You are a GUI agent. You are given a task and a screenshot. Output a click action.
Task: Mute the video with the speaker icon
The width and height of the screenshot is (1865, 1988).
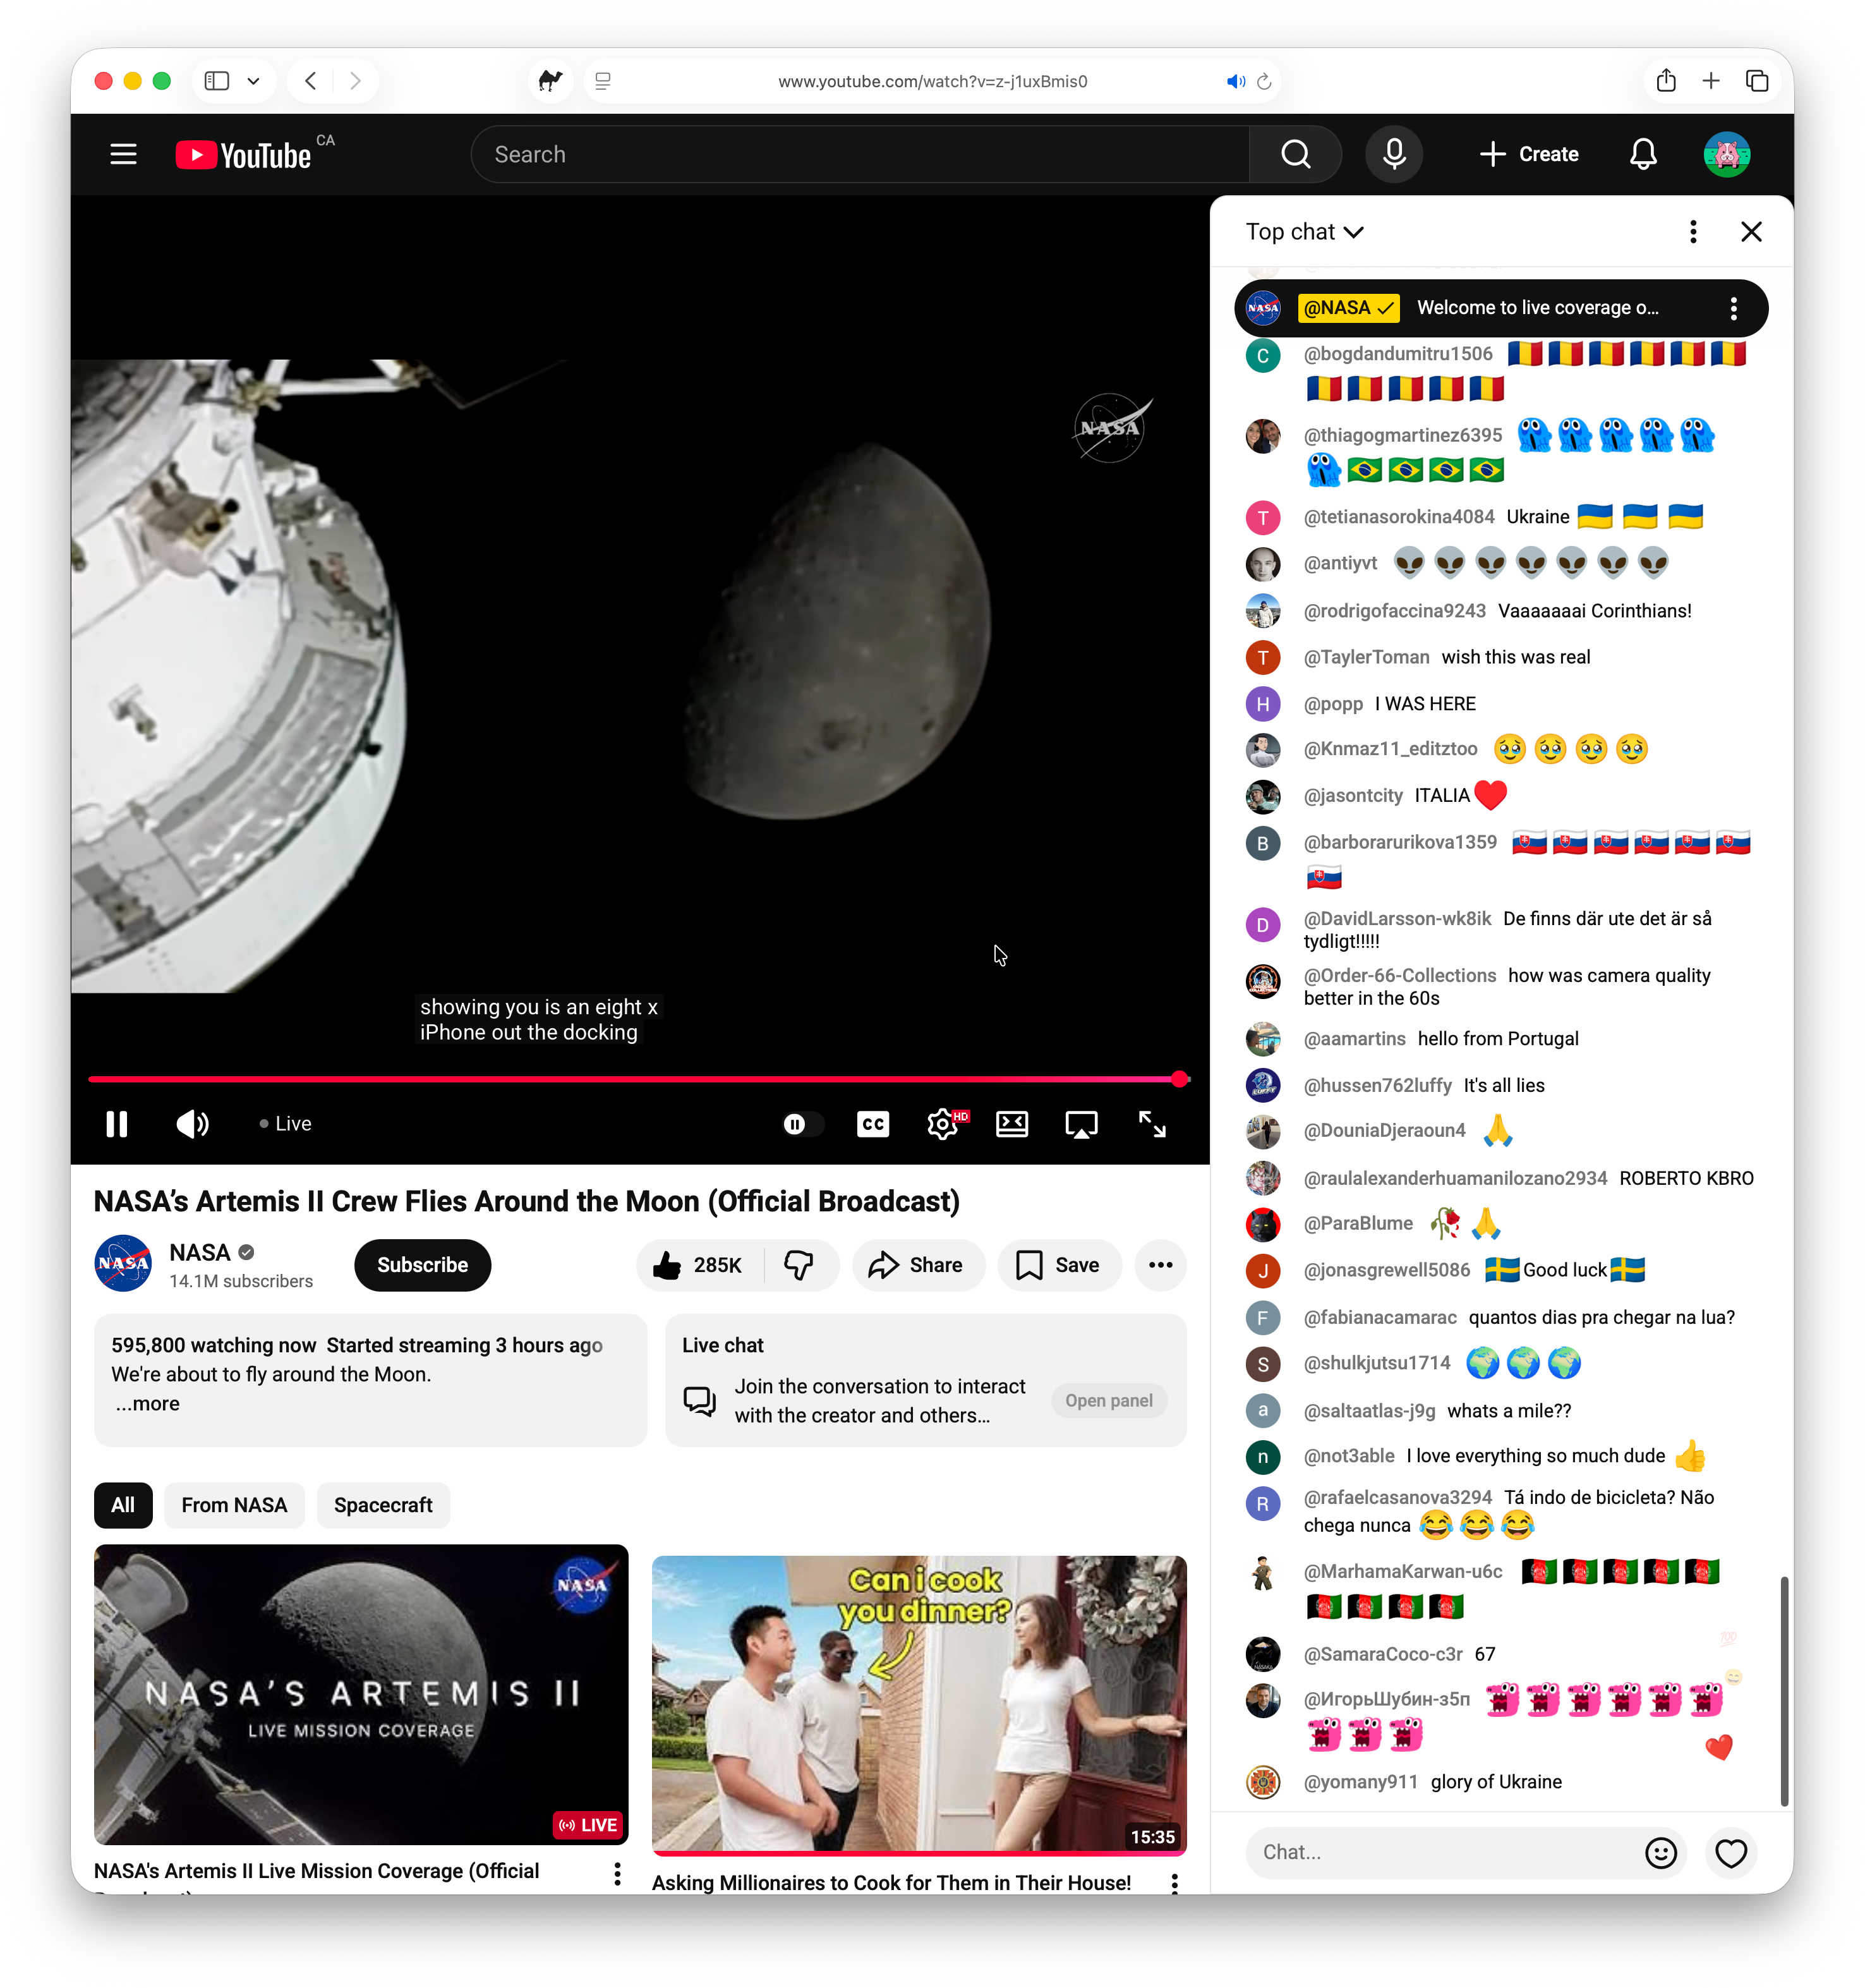[x=192, y=1124]
